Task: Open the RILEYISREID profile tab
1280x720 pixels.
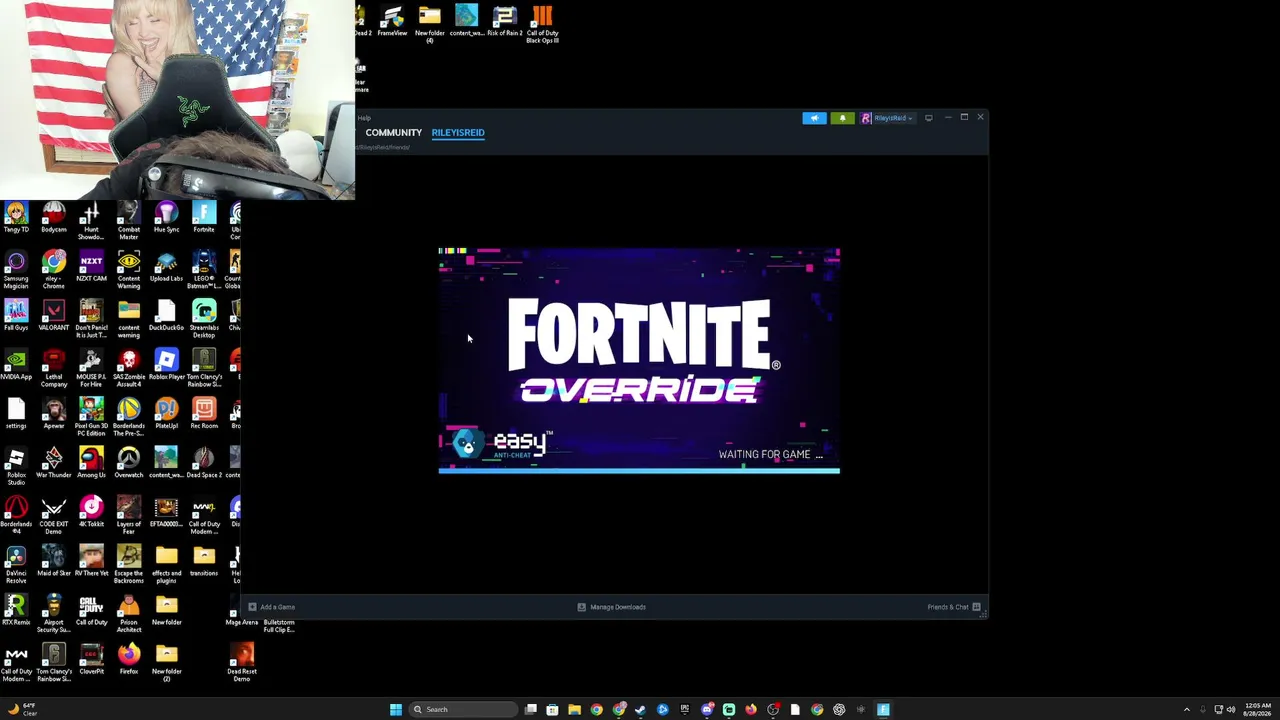Action: tap(458, 133)
